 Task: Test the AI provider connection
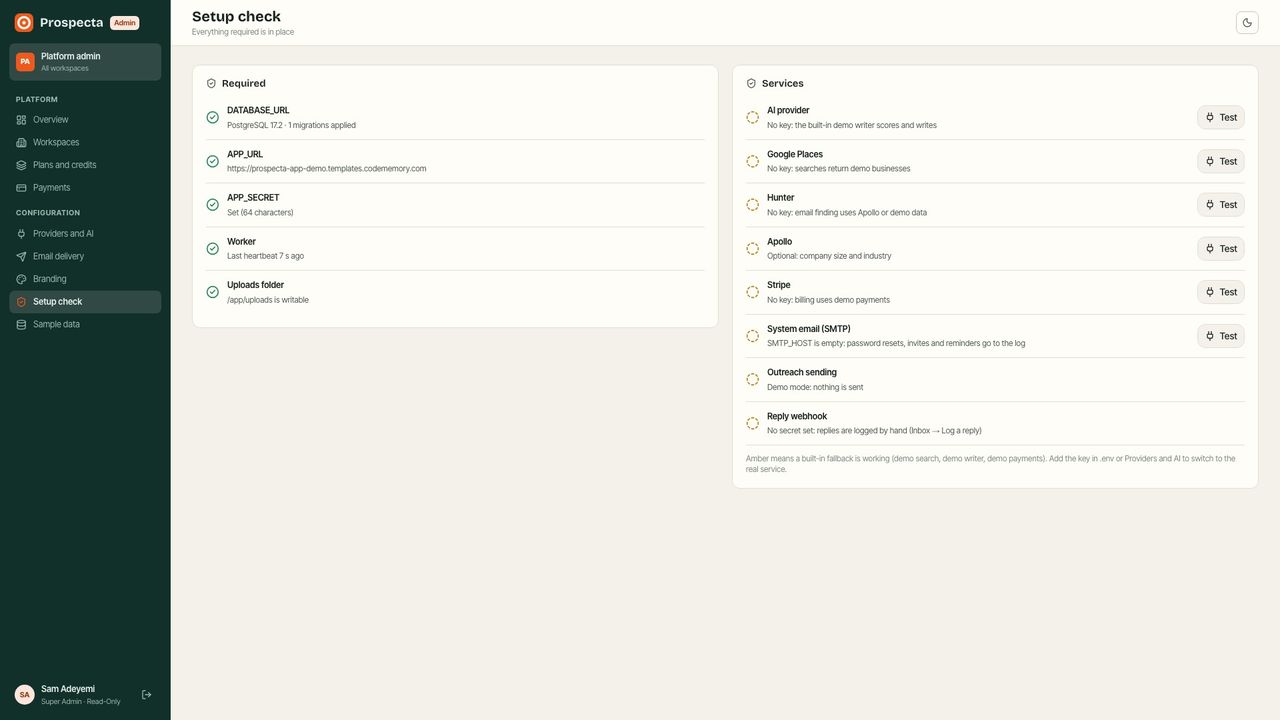click(1221, 117)
